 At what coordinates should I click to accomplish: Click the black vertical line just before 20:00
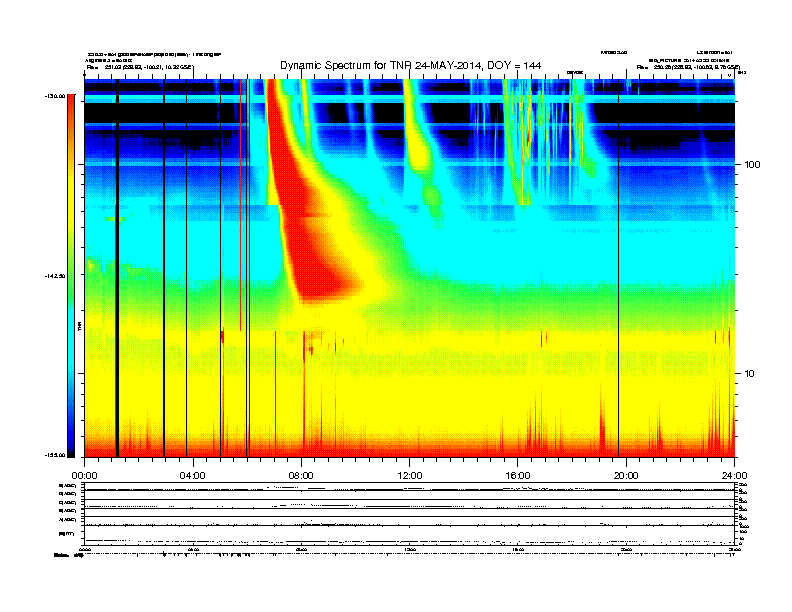tap(618, 268)
